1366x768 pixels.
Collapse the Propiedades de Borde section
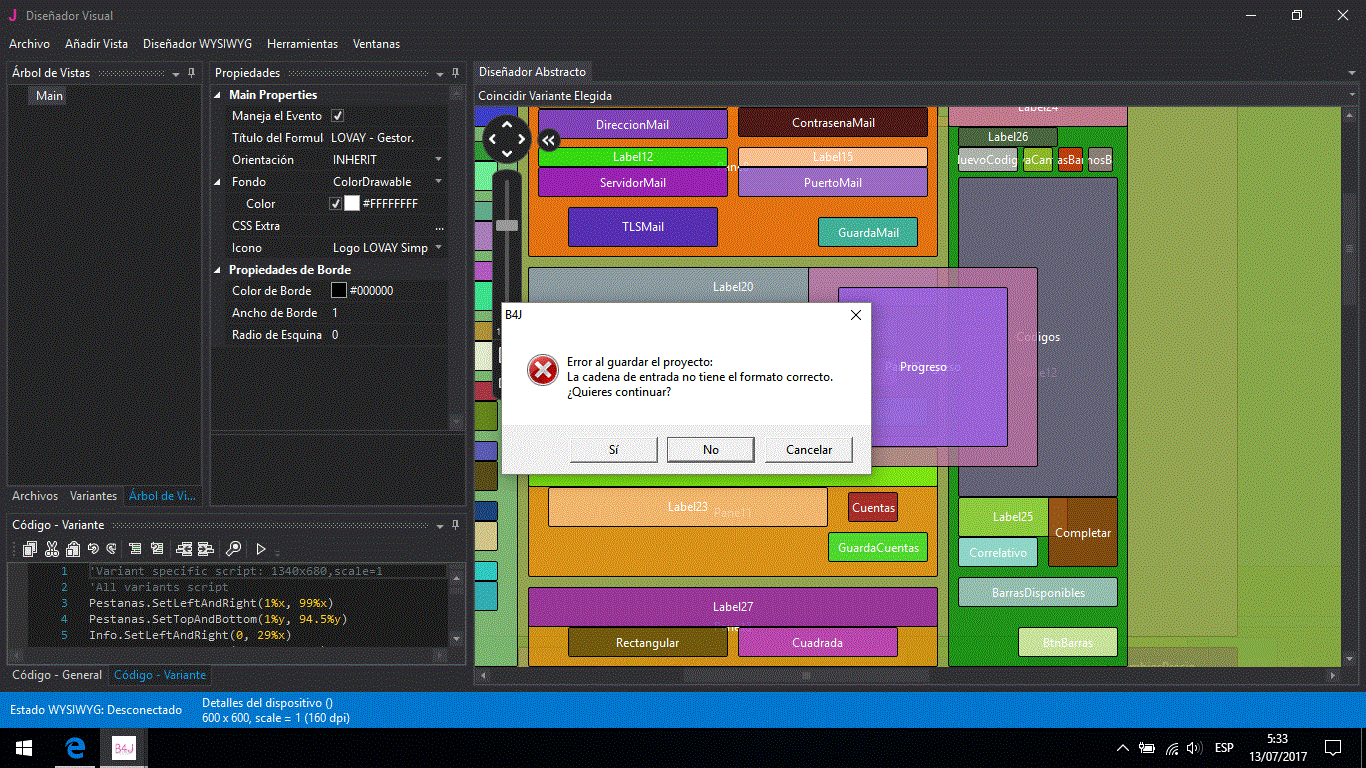pyautogui.click(x=219, y=270)
